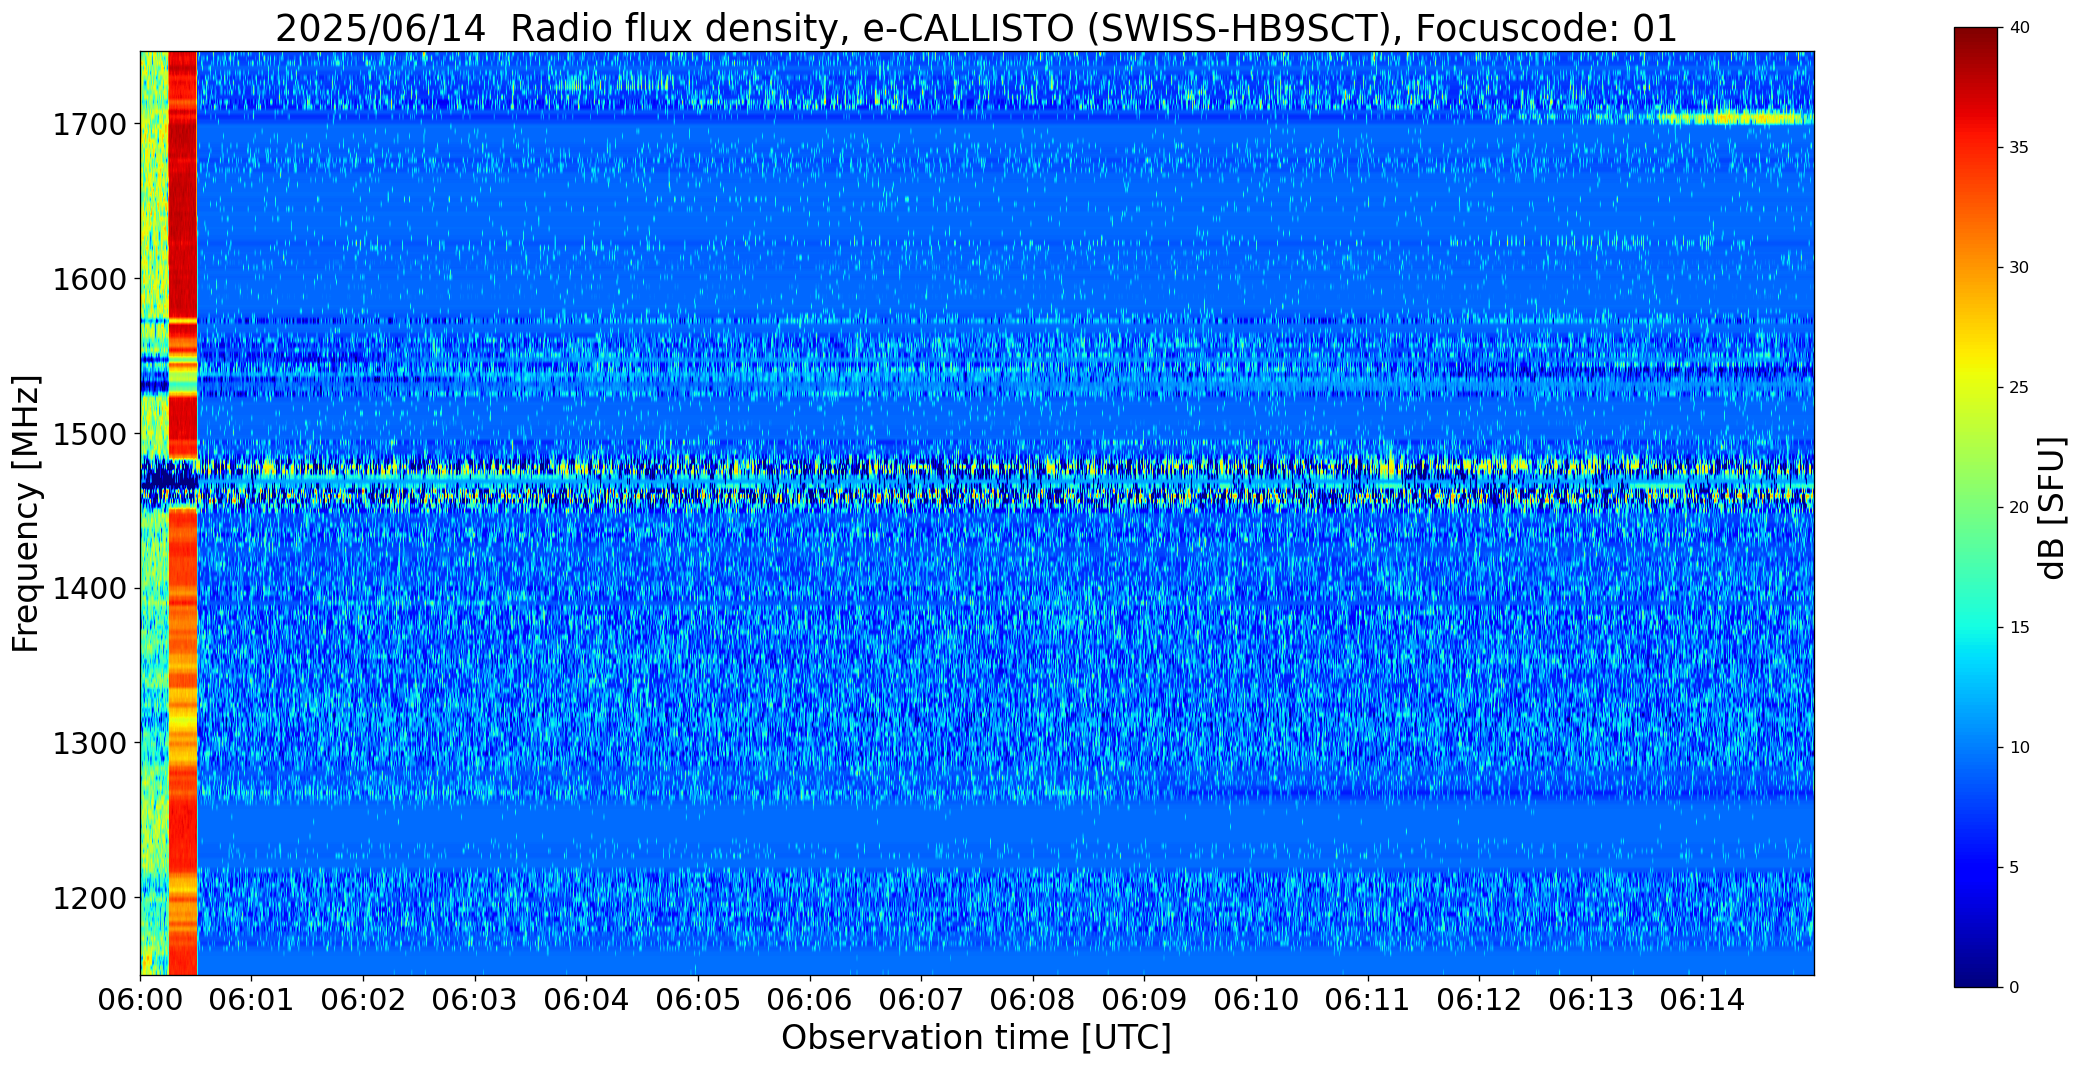The height and width of the screenshot is (1067, 2082).
Task: Click the colorbar 5 tick label
Action: pyautogui.click(x=2014, y=868)
